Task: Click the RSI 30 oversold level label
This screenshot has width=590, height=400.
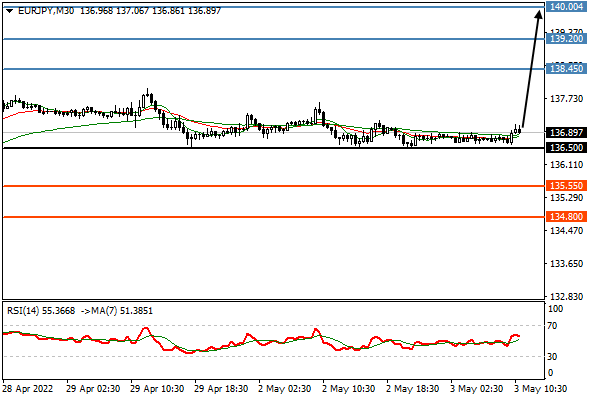Action: tap(552, 356)
